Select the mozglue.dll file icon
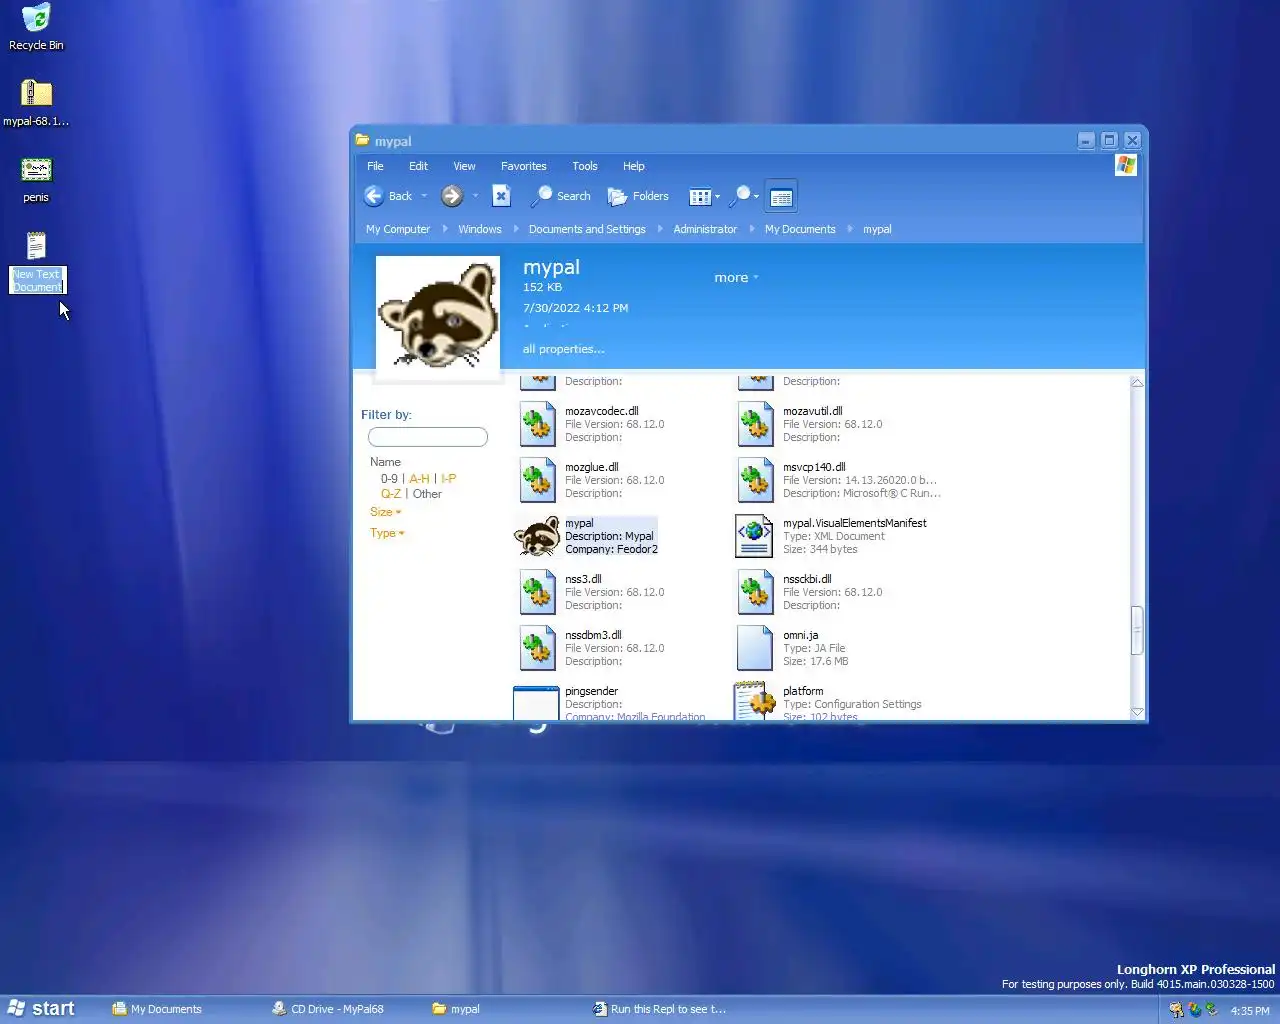1280x1024 pixels. [x=537, y=480]
